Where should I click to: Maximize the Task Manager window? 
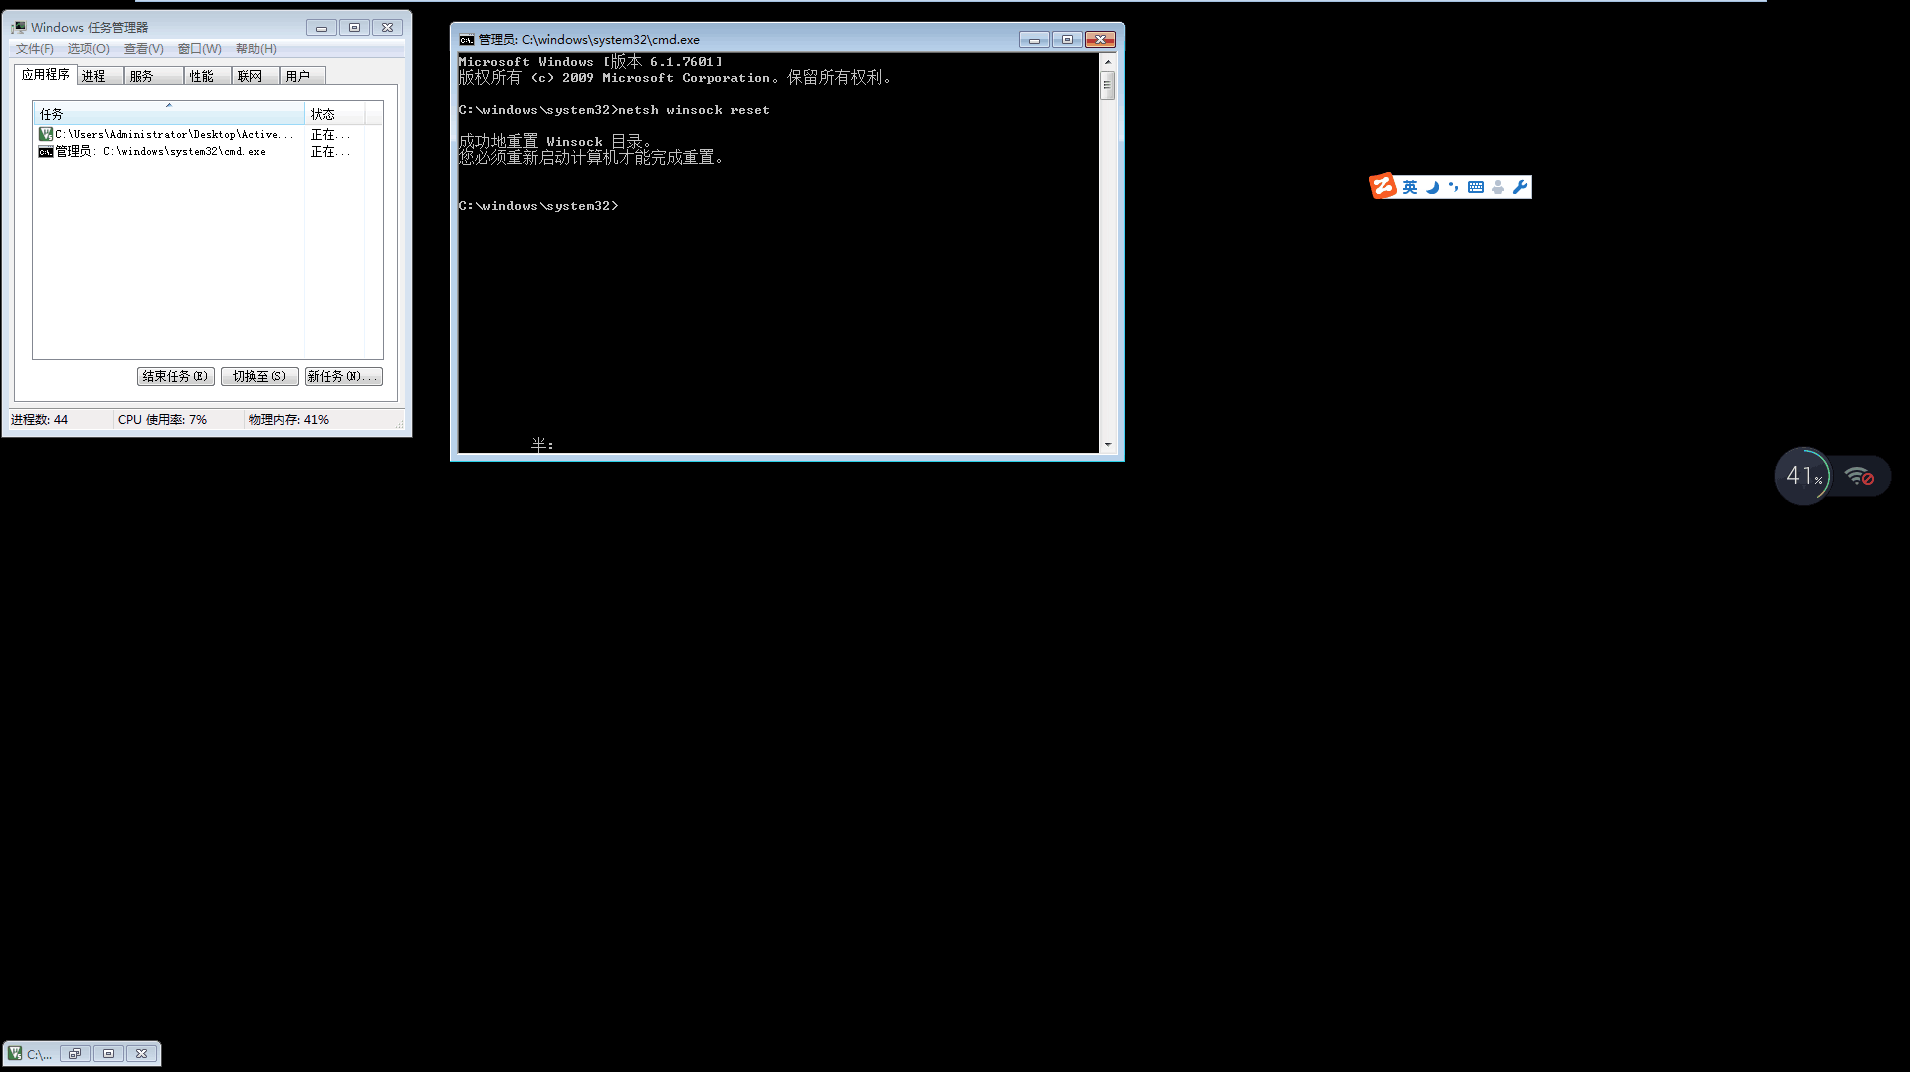point(354,28)
